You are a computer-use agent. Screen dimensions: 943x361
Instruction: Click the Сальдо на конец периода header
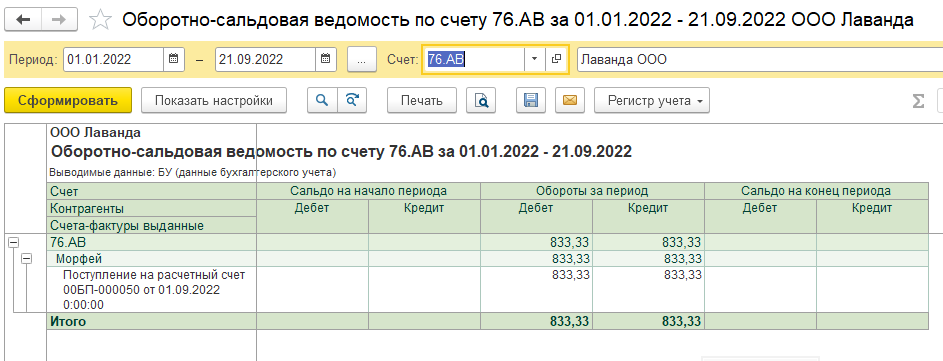(816, 191)
